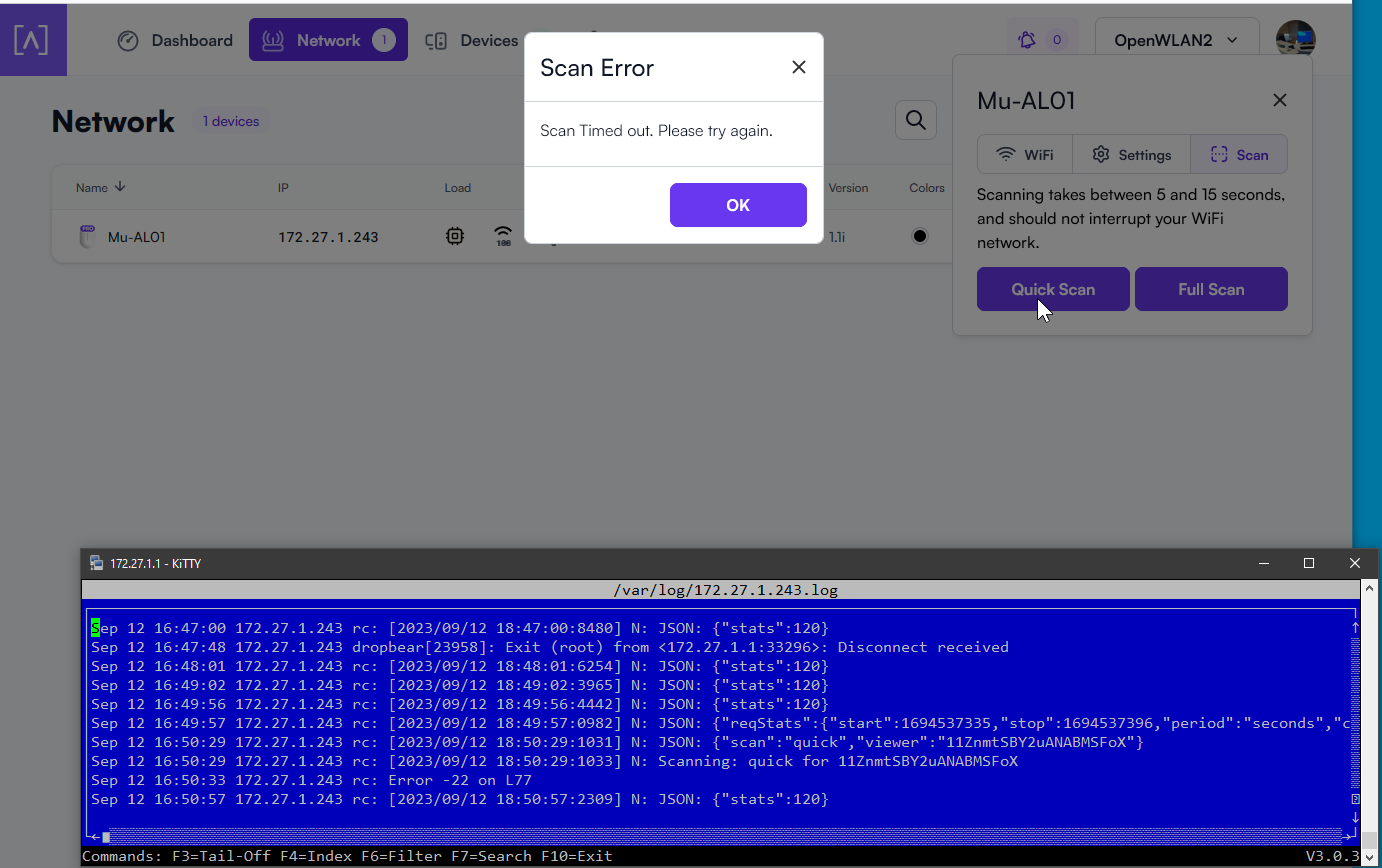Click the KiTTY window title bar icon

pos(96,563)
